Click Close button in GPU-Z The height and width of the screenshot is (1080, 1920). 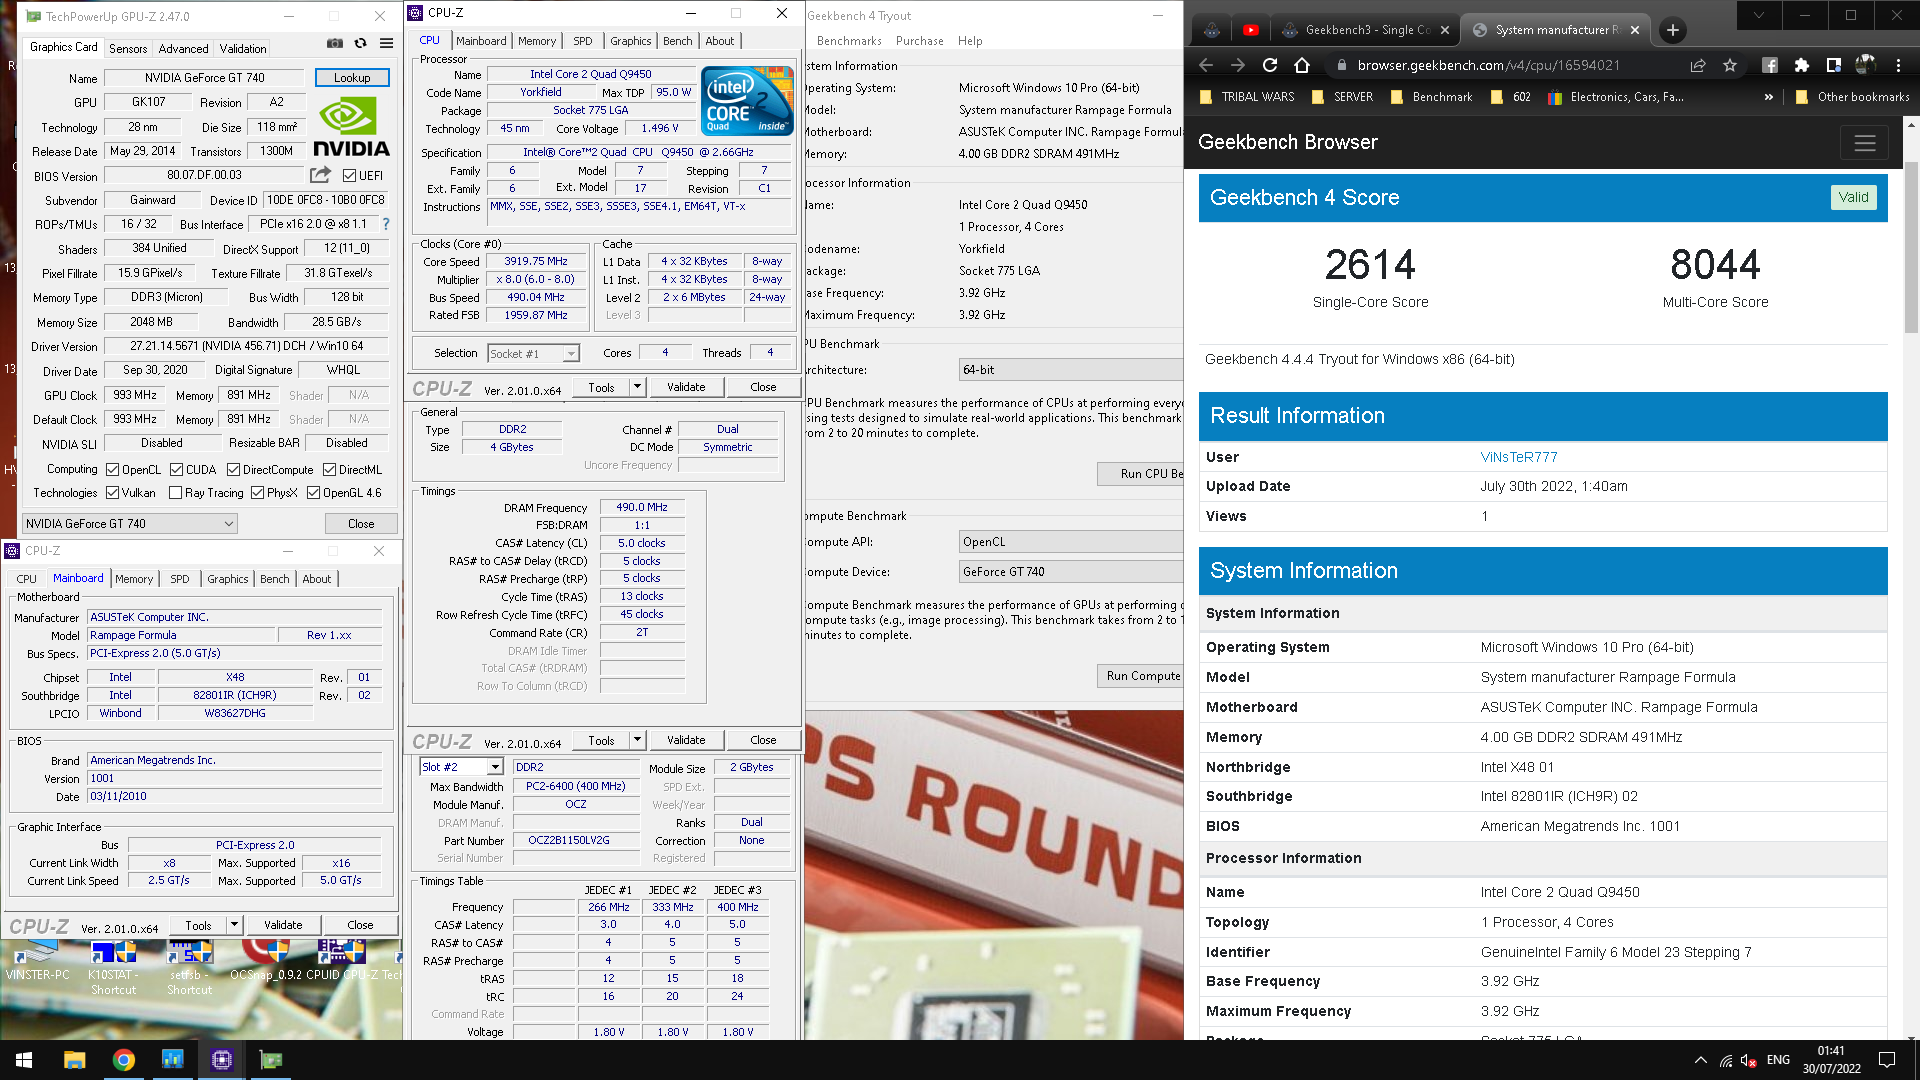point(361,523)
